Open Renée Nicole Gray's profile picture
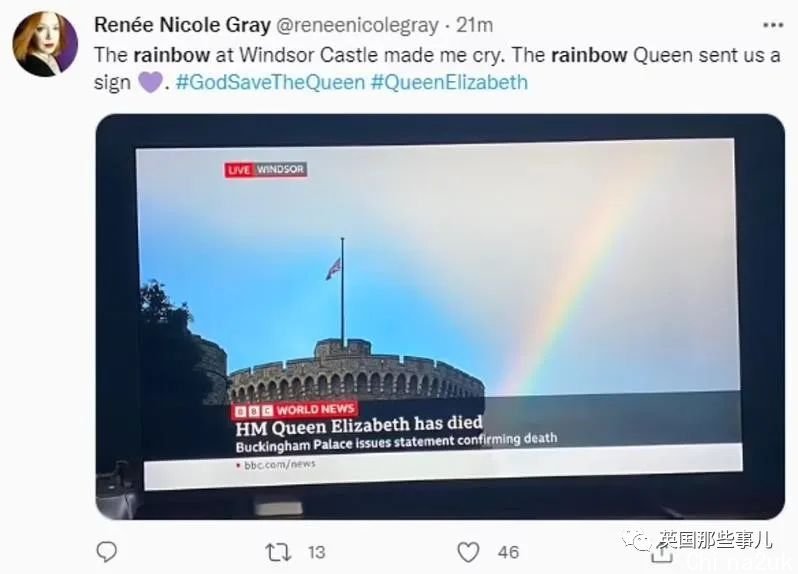Screen dimensions: 798x574 point(45,44)
